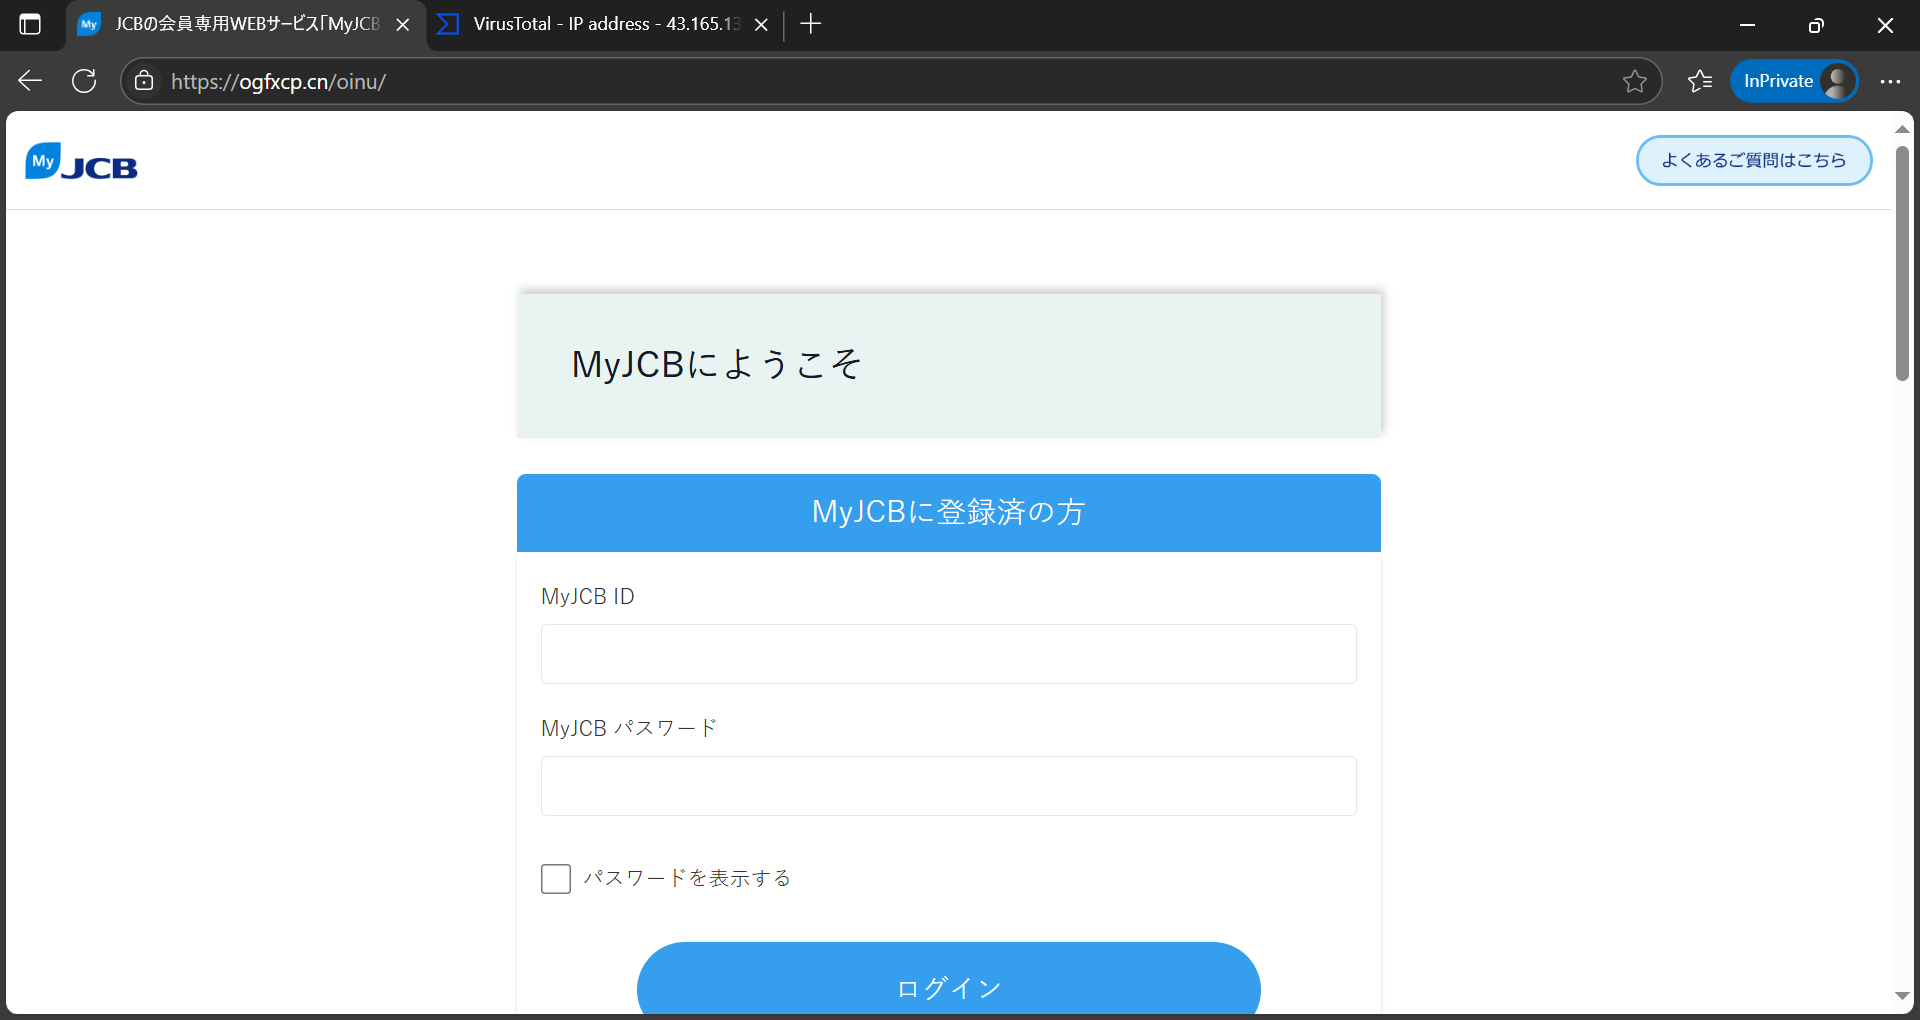Select the JCB MyJCB browser tab
The width and height of the screenshot is (1920, 1020).
pos(246,24)
